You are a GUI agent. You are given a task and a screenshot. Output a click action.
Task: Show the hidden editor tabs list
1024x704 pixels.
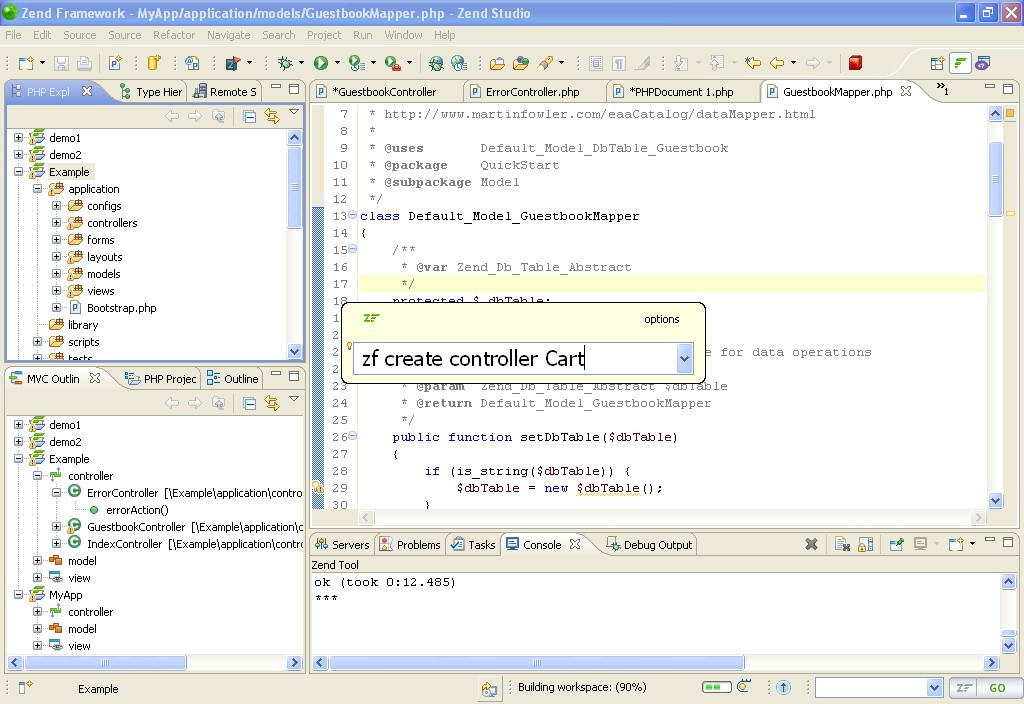[x=942, y=89]
